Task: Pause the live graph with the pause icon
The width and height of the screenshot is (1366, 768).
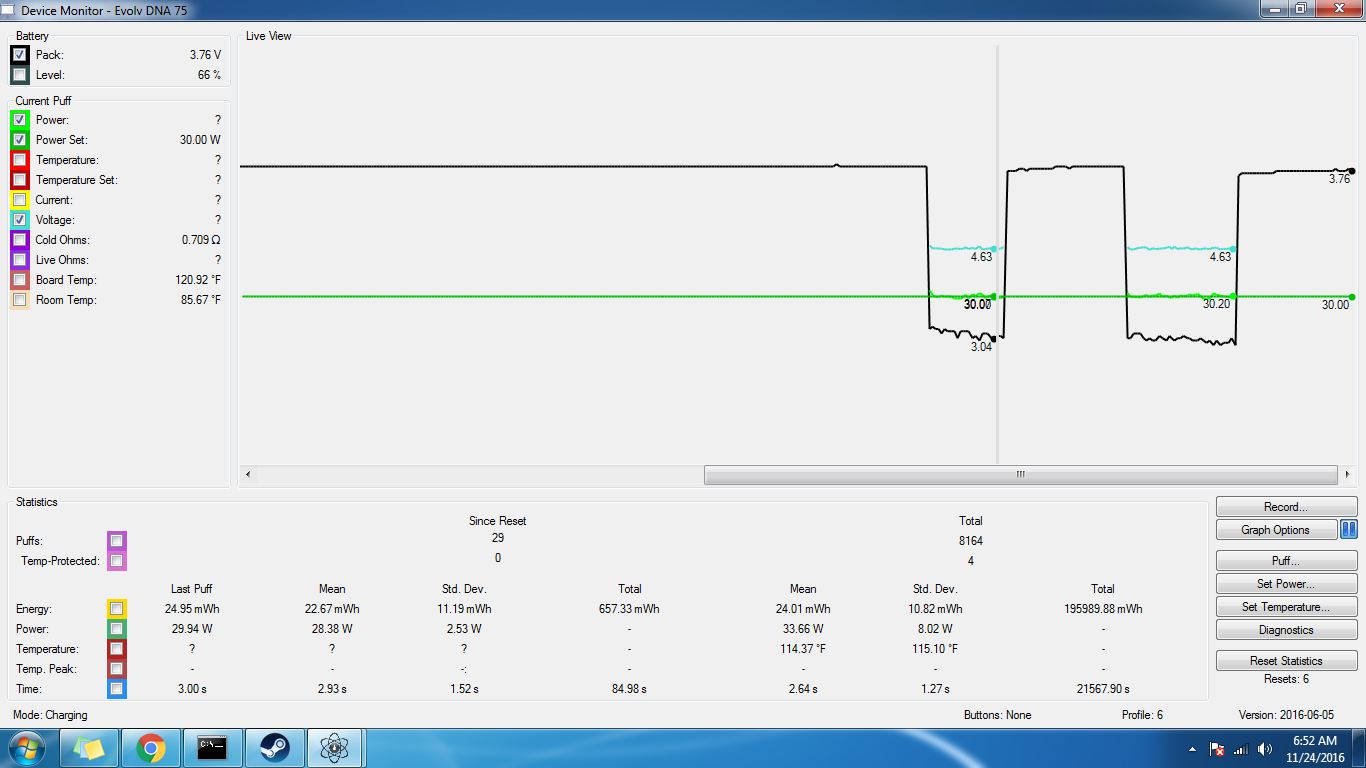Action: [x=1348, y=530]
